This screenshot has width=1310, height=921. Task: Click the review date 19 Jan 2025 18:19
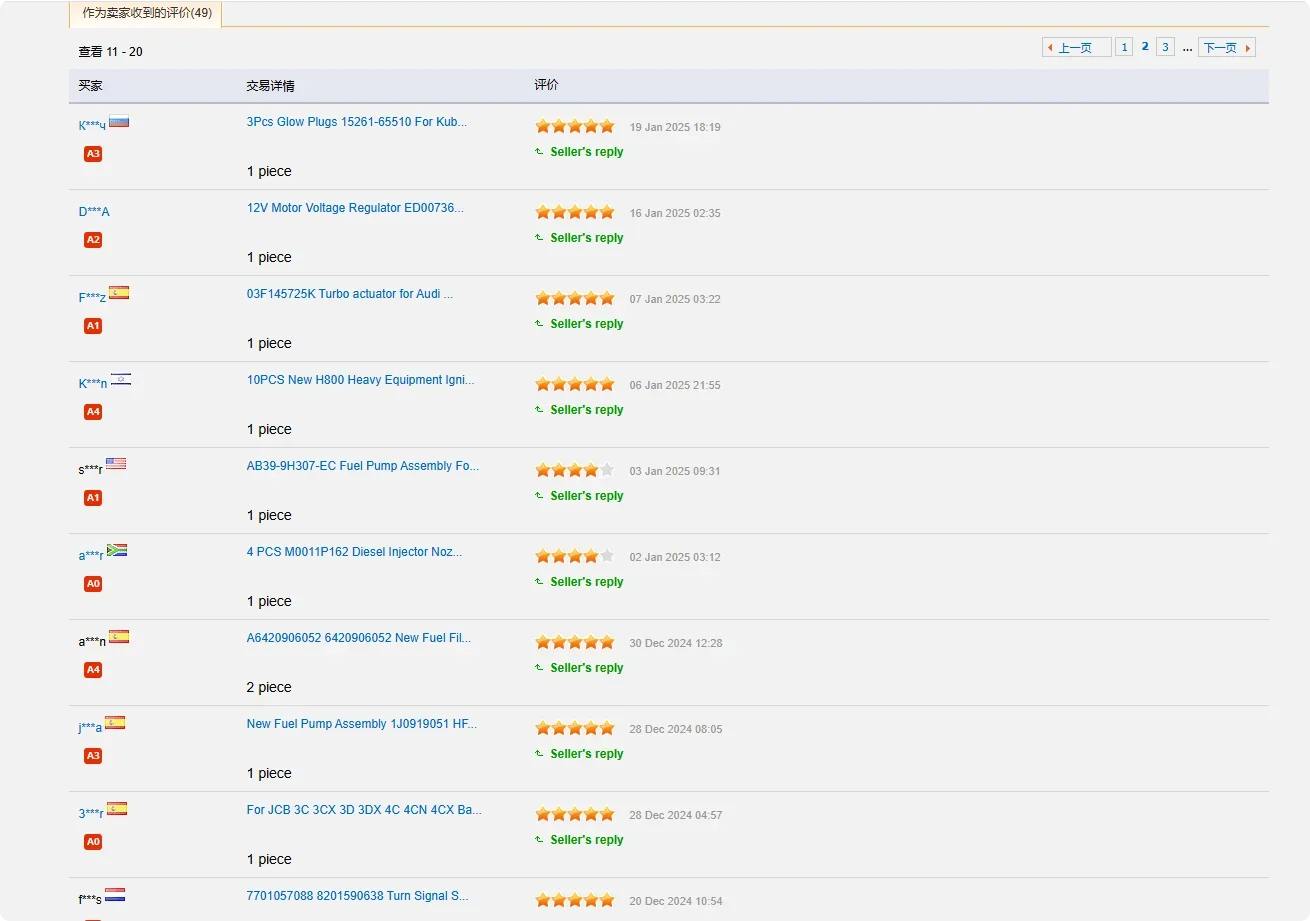[675, 127]
